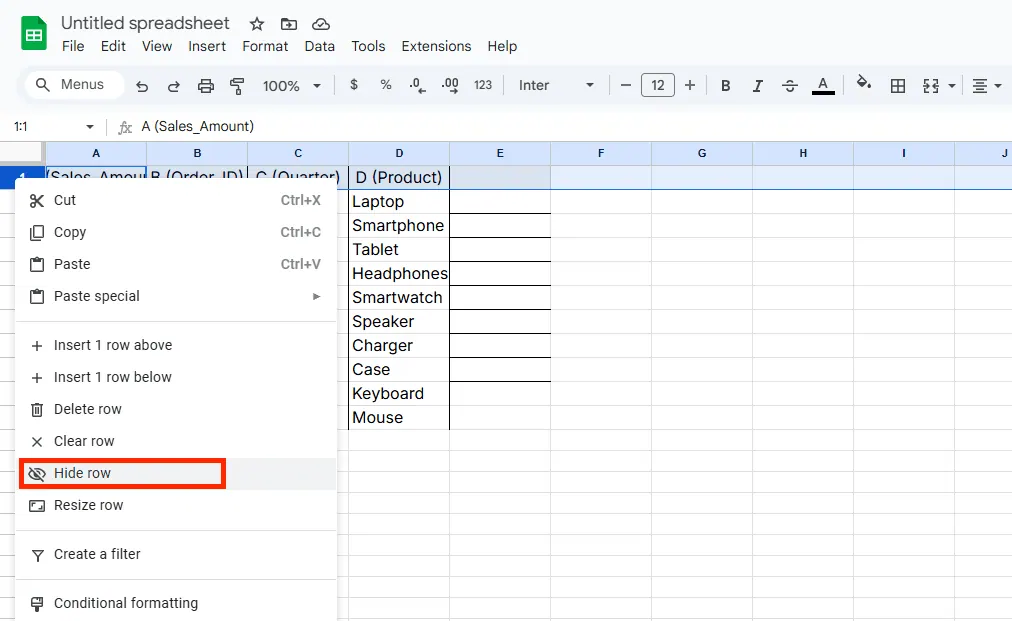Viewport: 1012px width, 621px height.
Task: Open the zoom 100% dropdown
Action: click(291, 86)
